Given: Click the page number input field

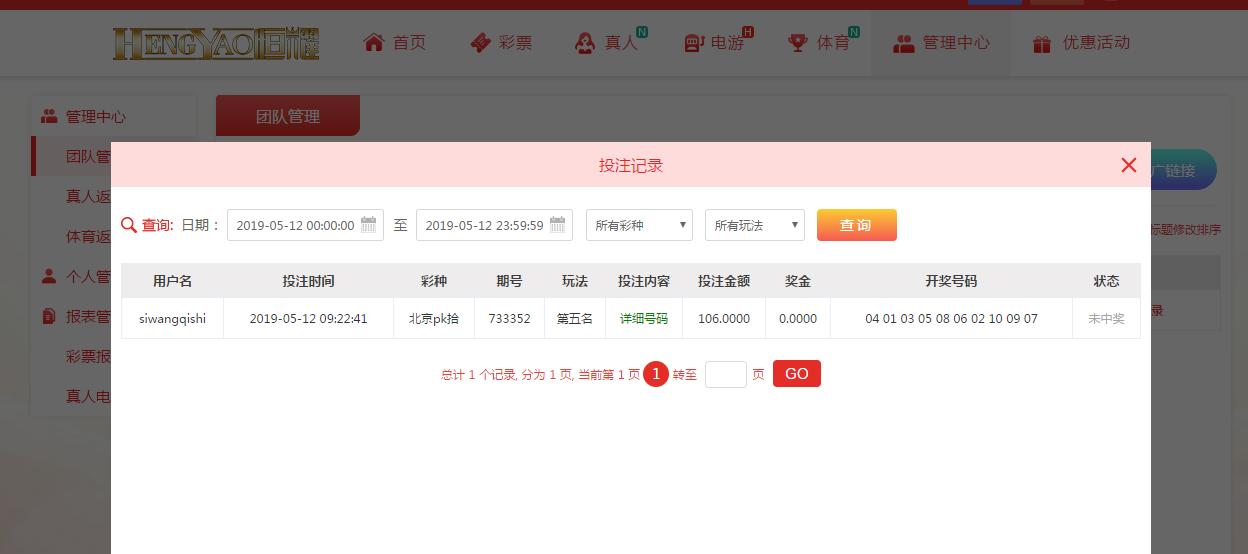Looking at the screenshot, I should (725, 374).
